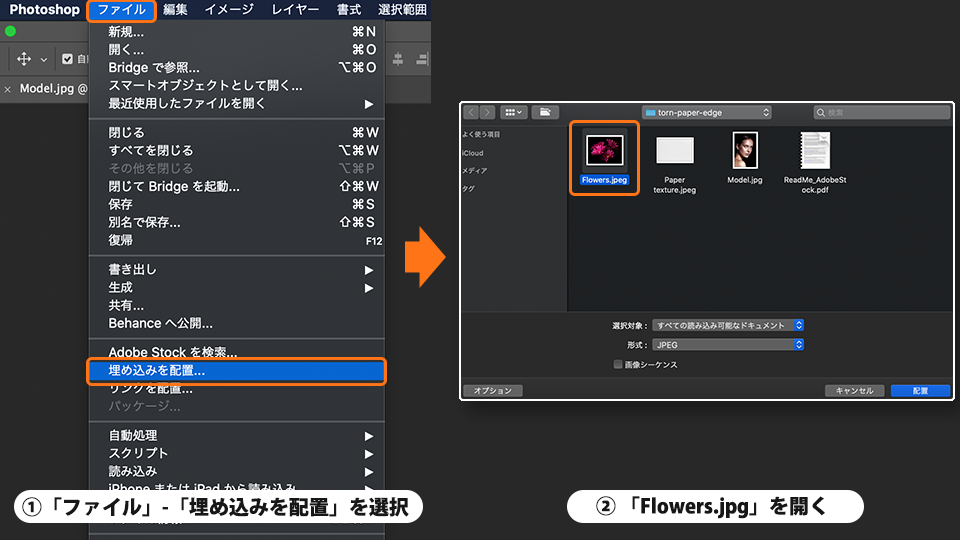Viewport: 960px width, 540px height.
Task: Enable the 画像シーケンス checkbox
Action: tap(618, 364)
